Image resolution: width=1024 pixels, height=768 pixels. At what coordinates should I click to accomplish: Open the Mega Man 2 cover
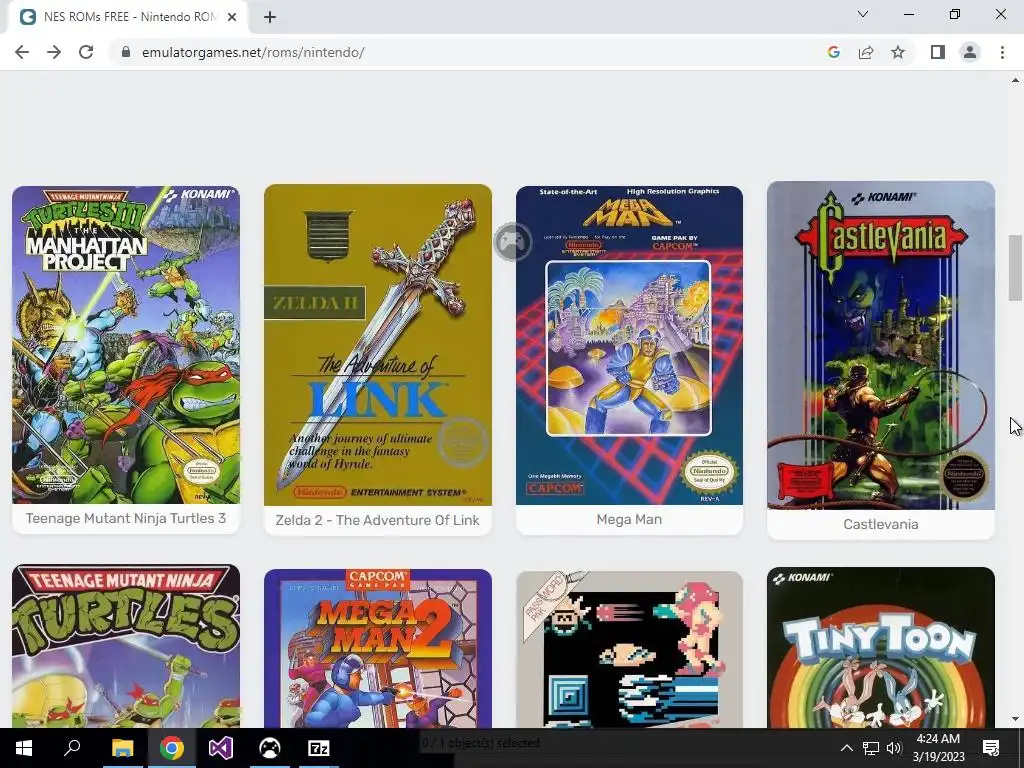[x=377, y=648]
